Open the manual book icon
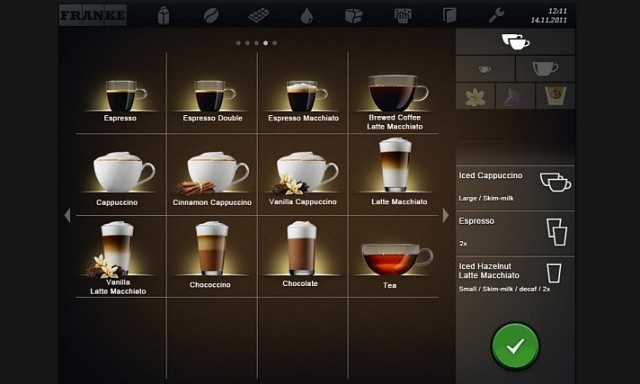Viewport: 640px width, 384px height. coord(449,16)
